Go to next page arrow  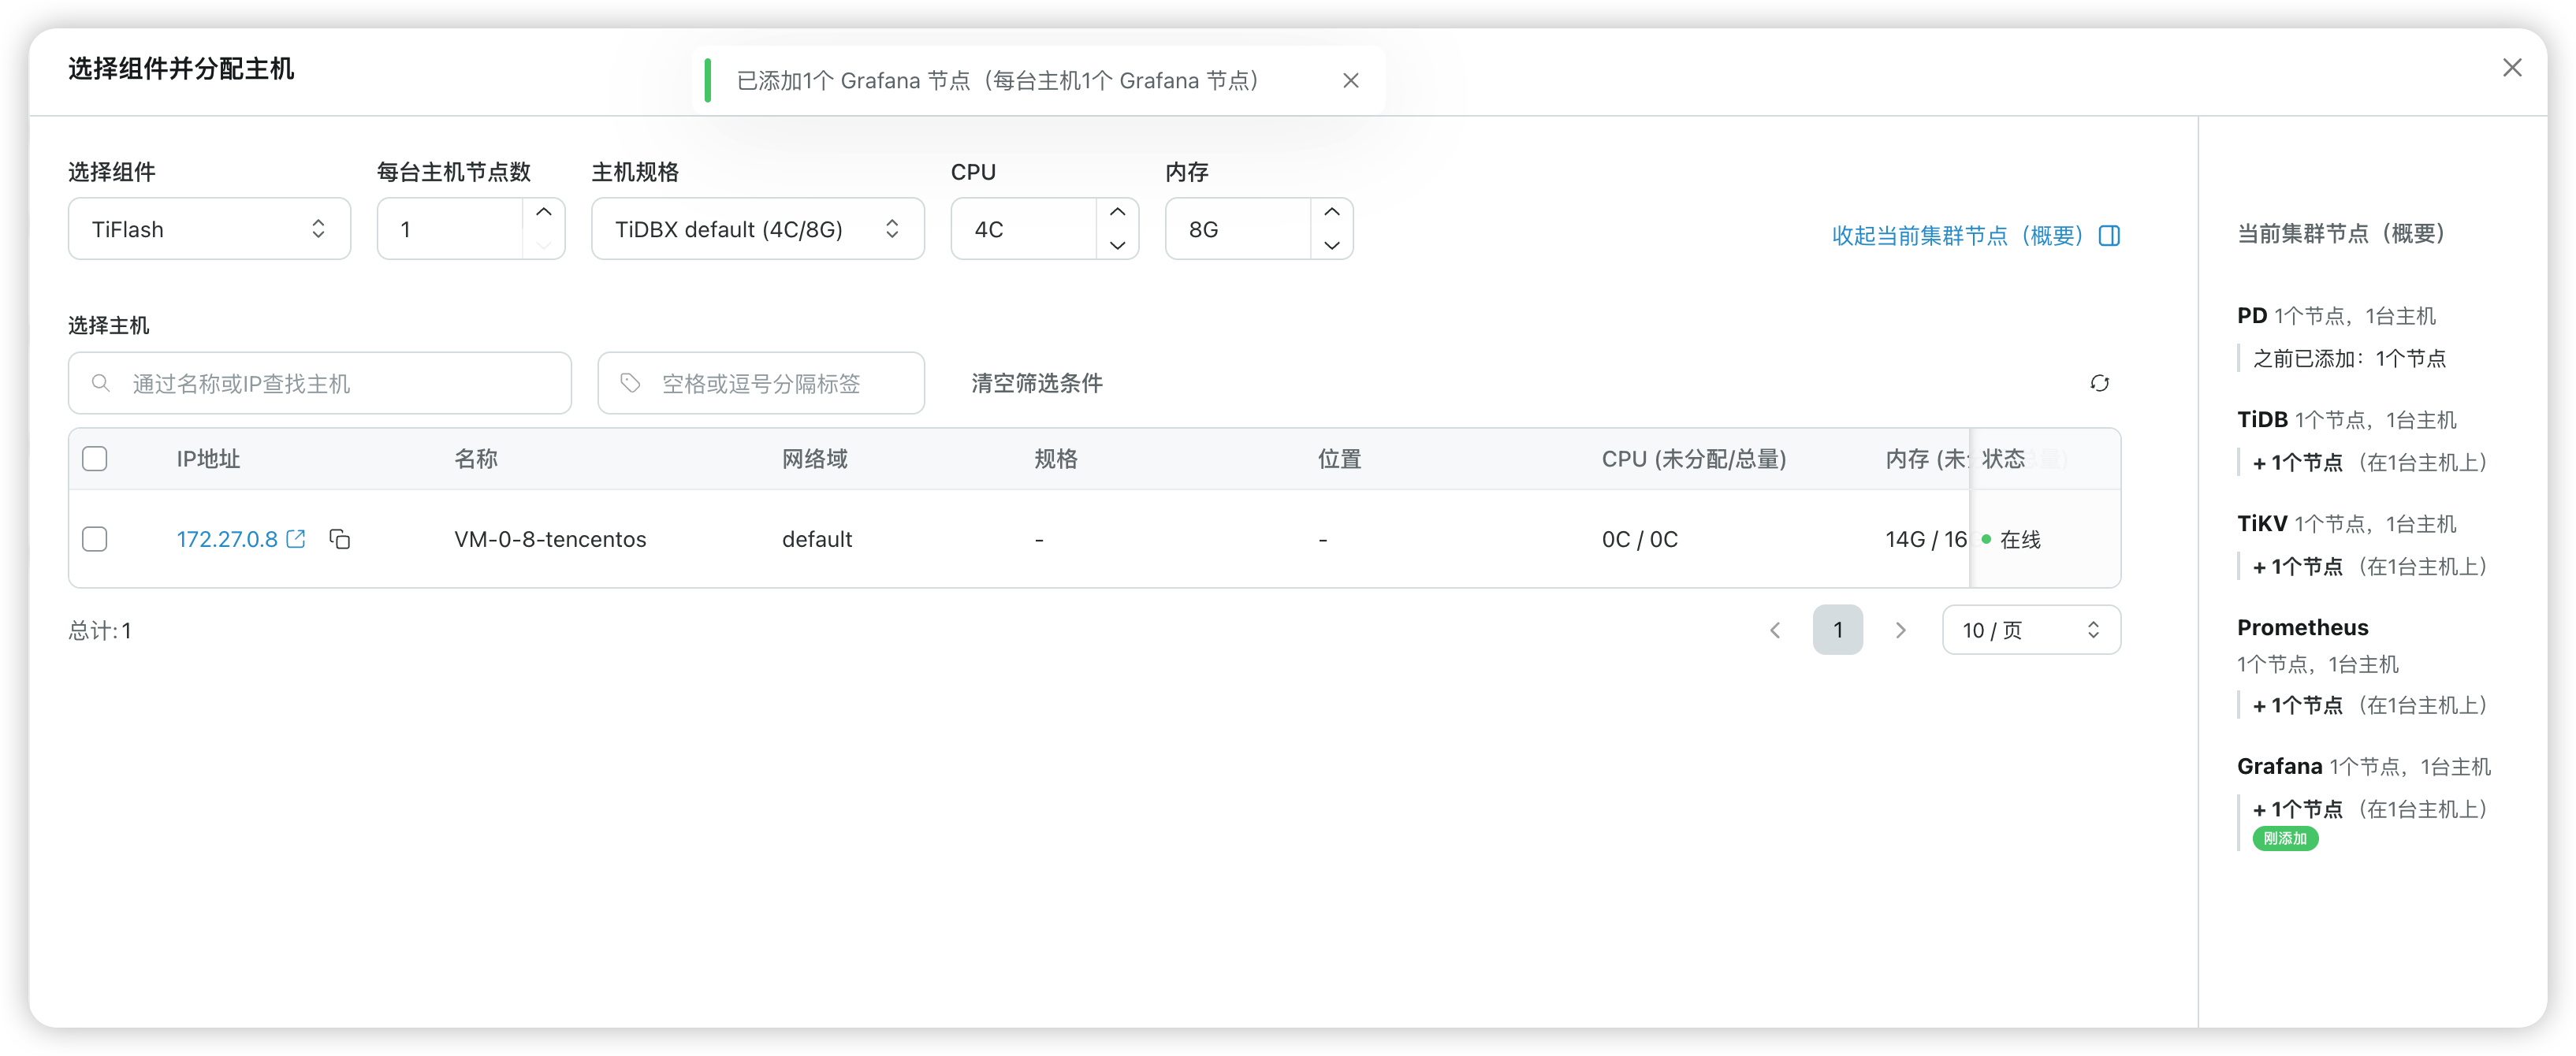pos(1900,630)
